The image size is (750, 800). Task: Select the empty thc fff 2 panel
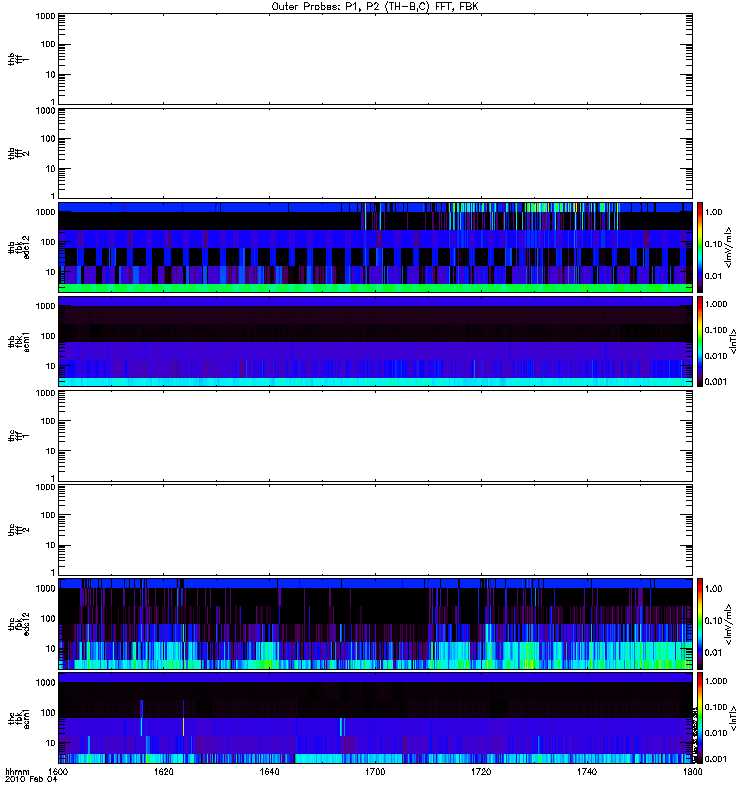[x=376, y=530]
